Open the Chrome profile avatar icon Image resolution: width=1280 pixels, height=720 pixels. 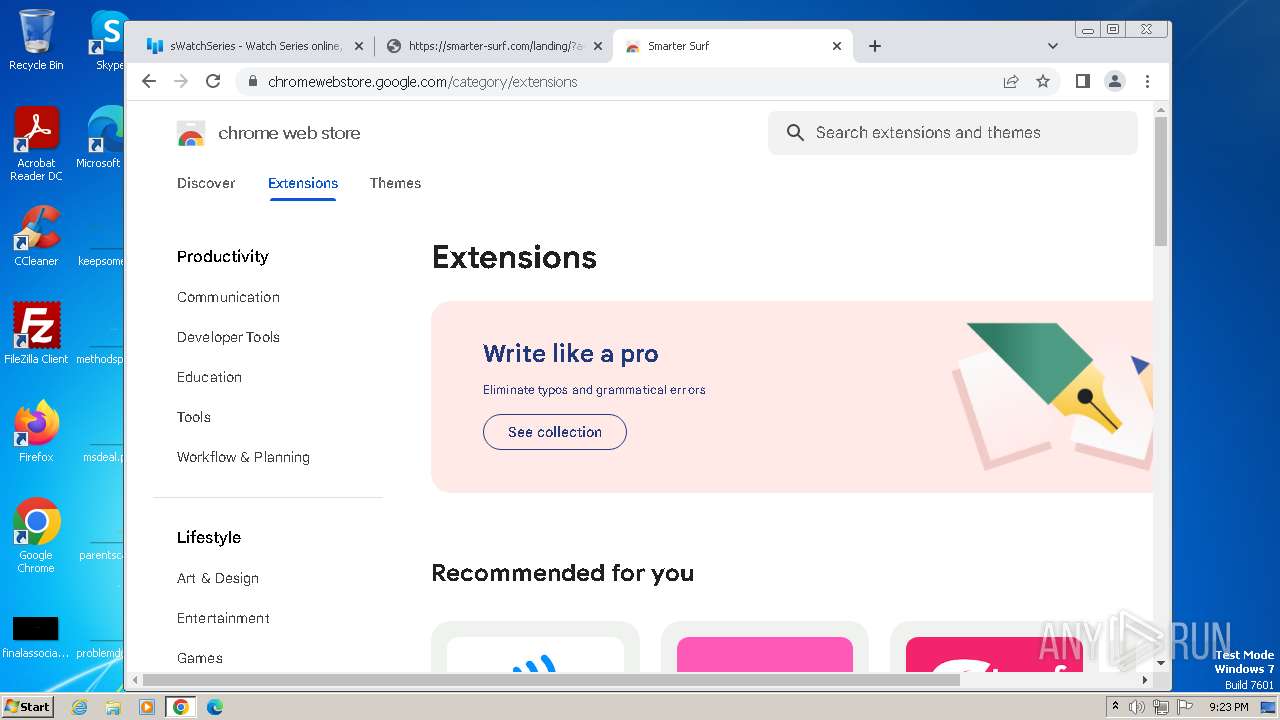(x=1115, y=81)
